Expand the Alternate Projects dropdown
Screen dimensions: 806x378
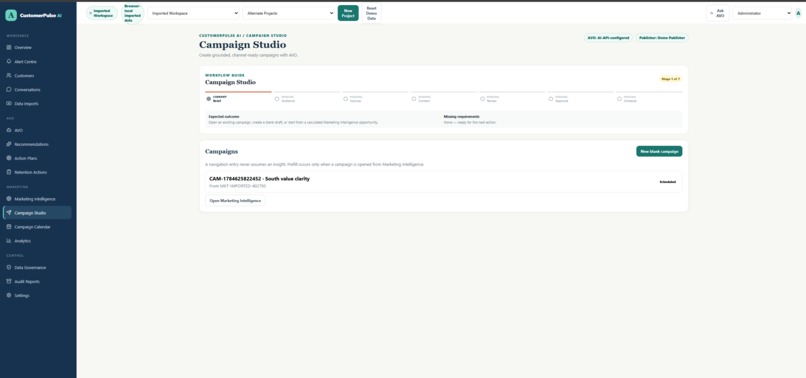point(289,13)
